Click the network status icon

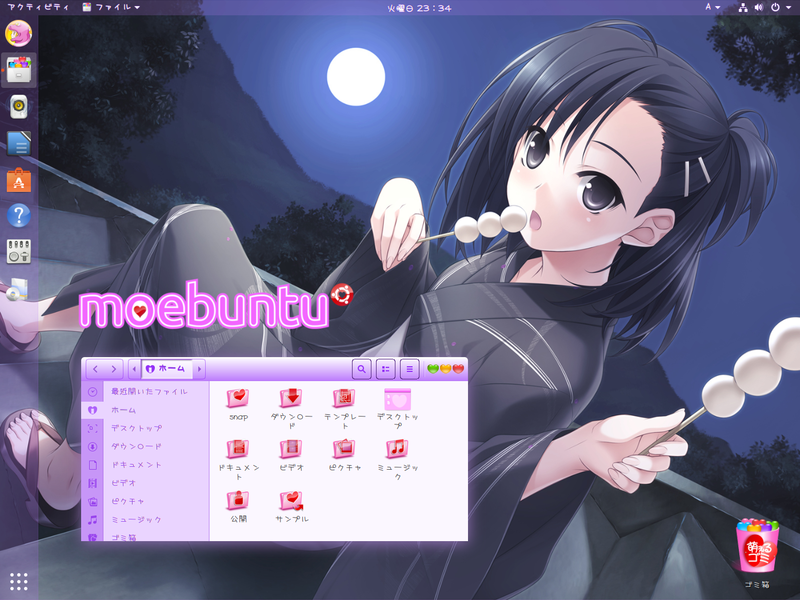[x=743, y=7]
